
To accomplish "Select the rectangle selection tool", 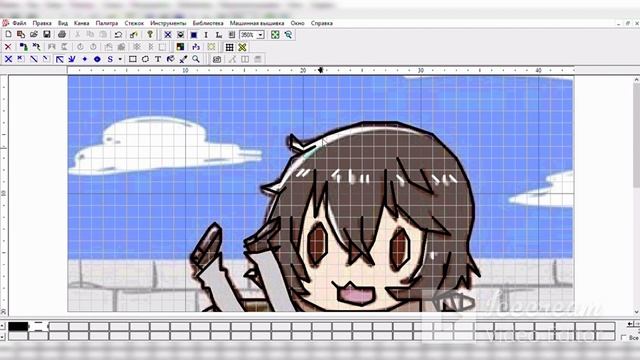I will pos(133,59).
